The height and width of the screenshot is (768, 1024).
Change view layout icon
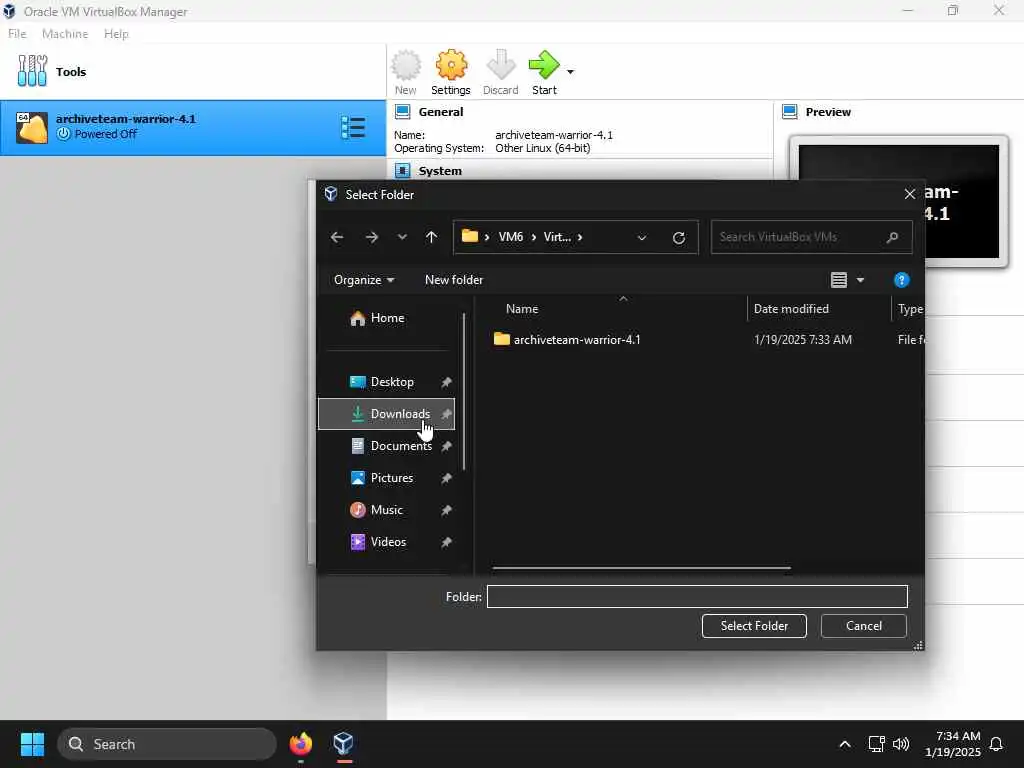[839, 280]
